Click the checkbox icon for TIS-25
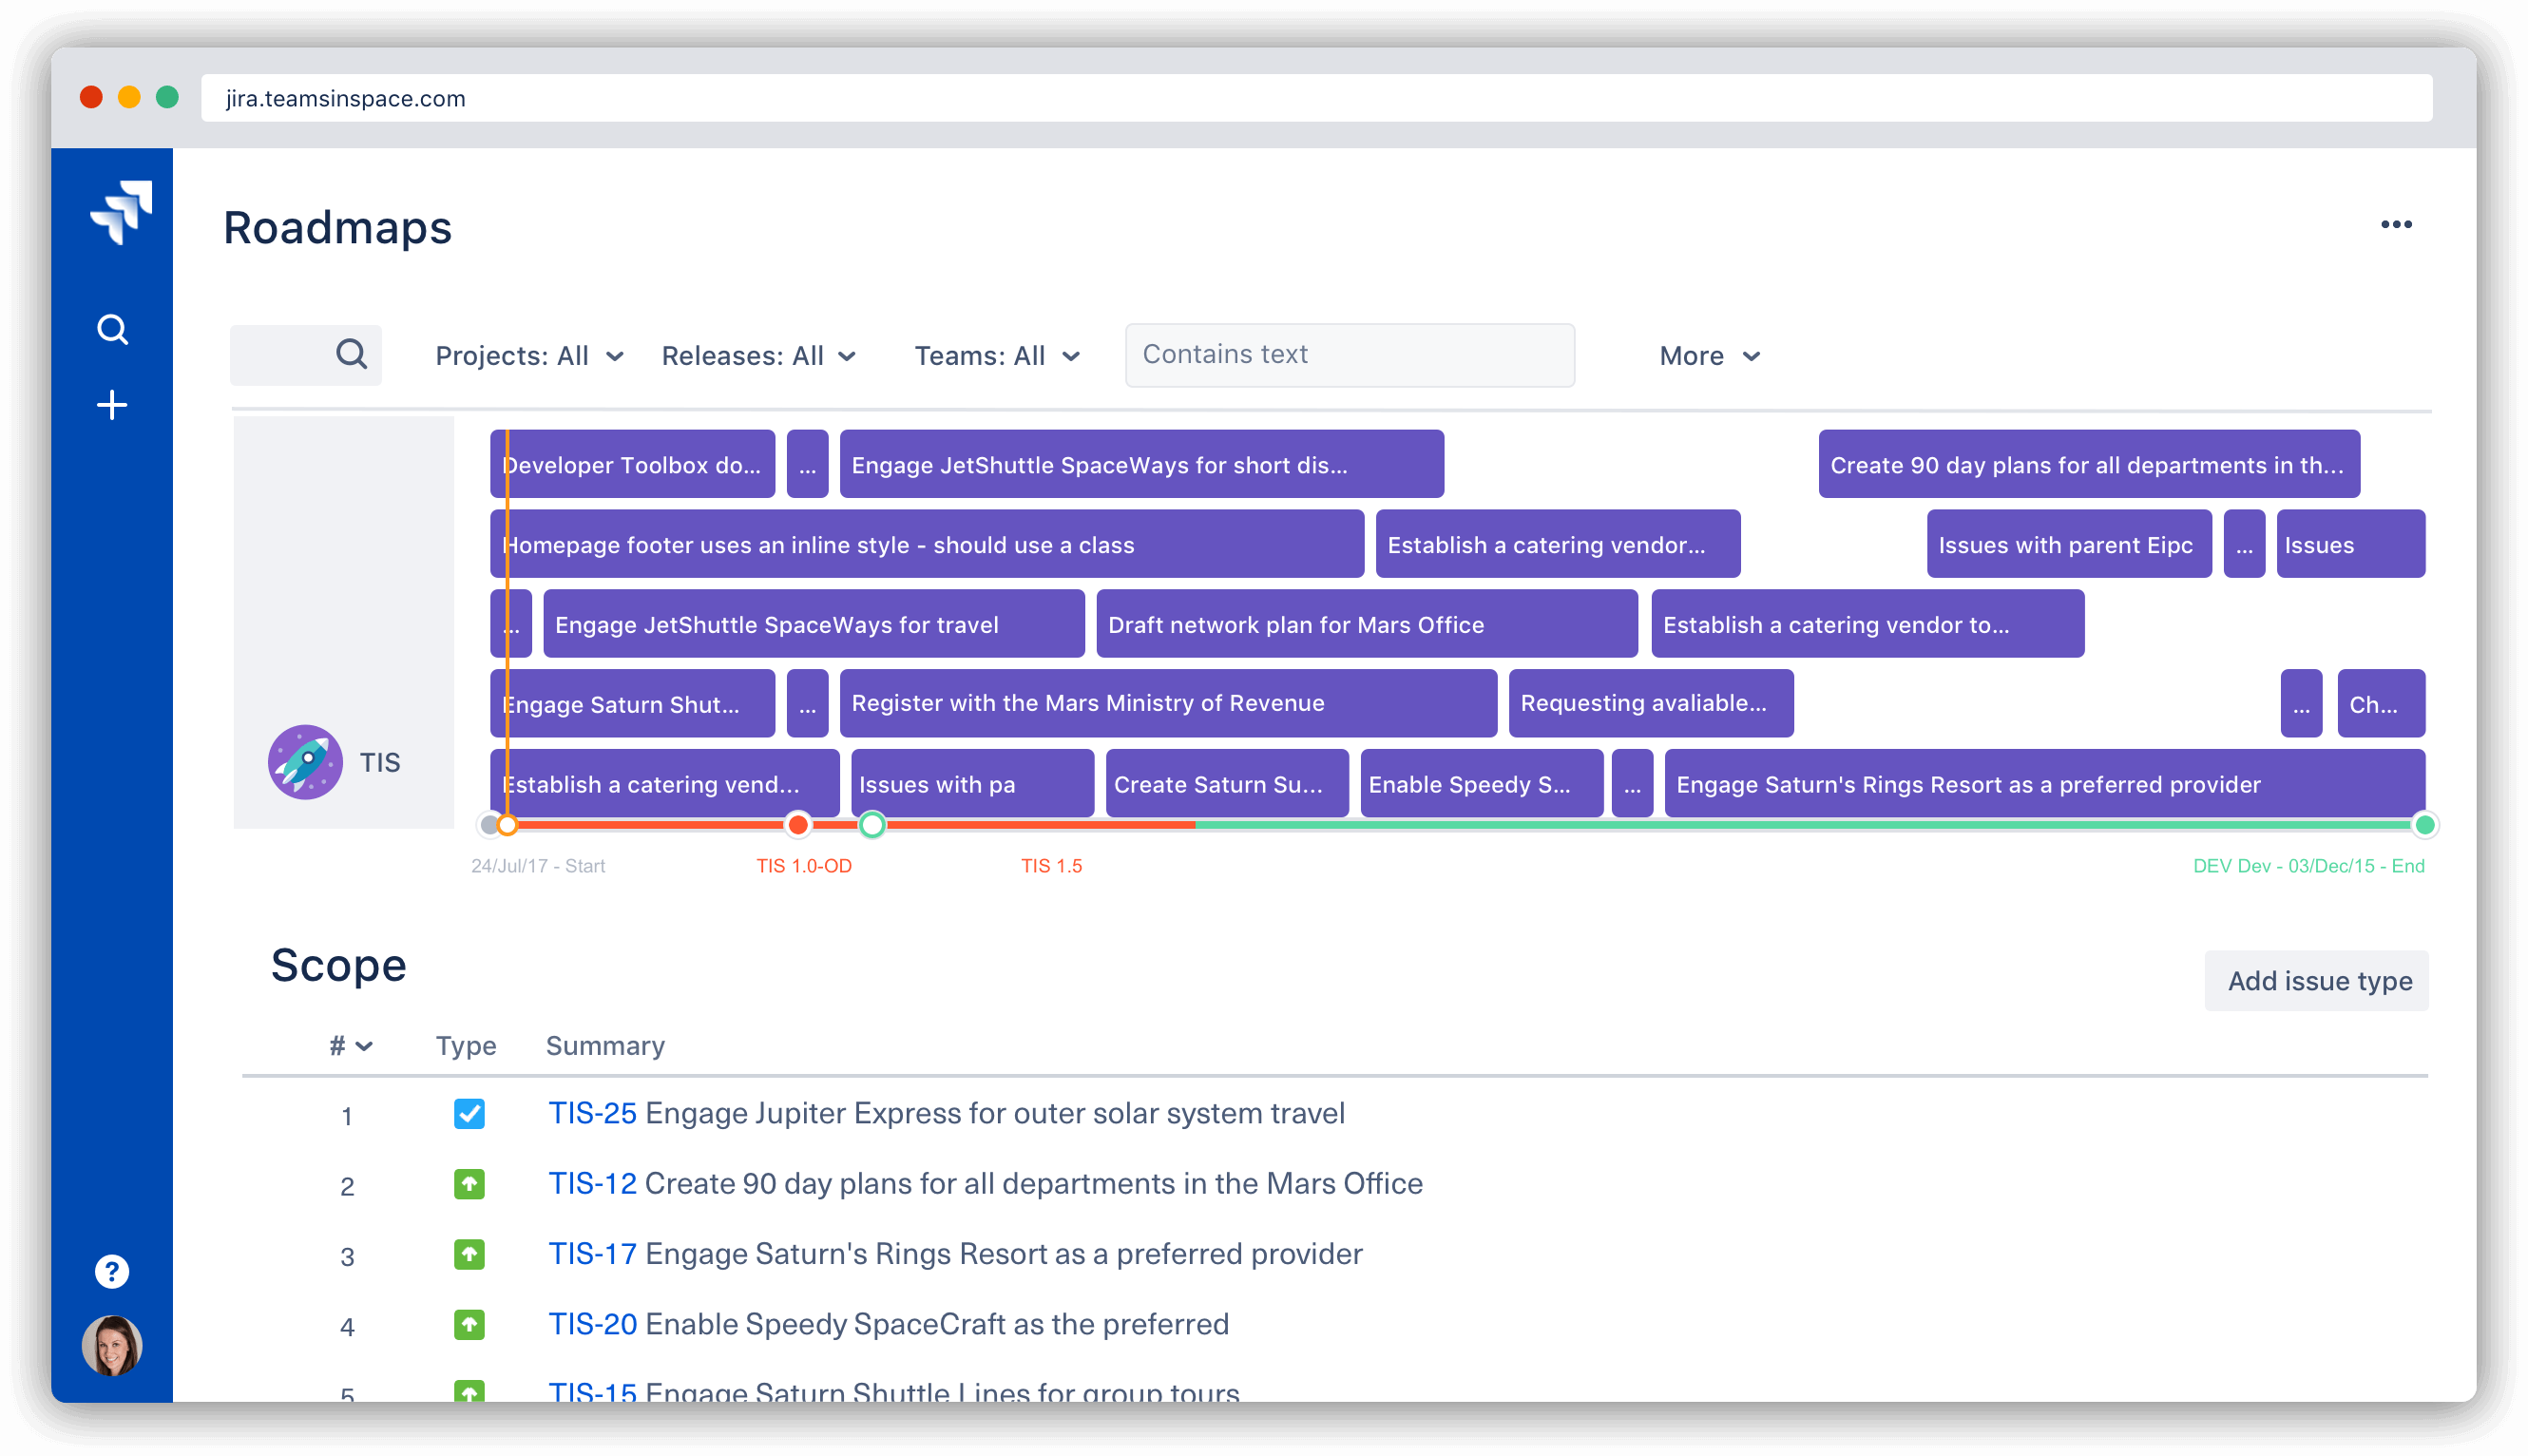The image size is (2528, 1456). [x=467, y=1112]
